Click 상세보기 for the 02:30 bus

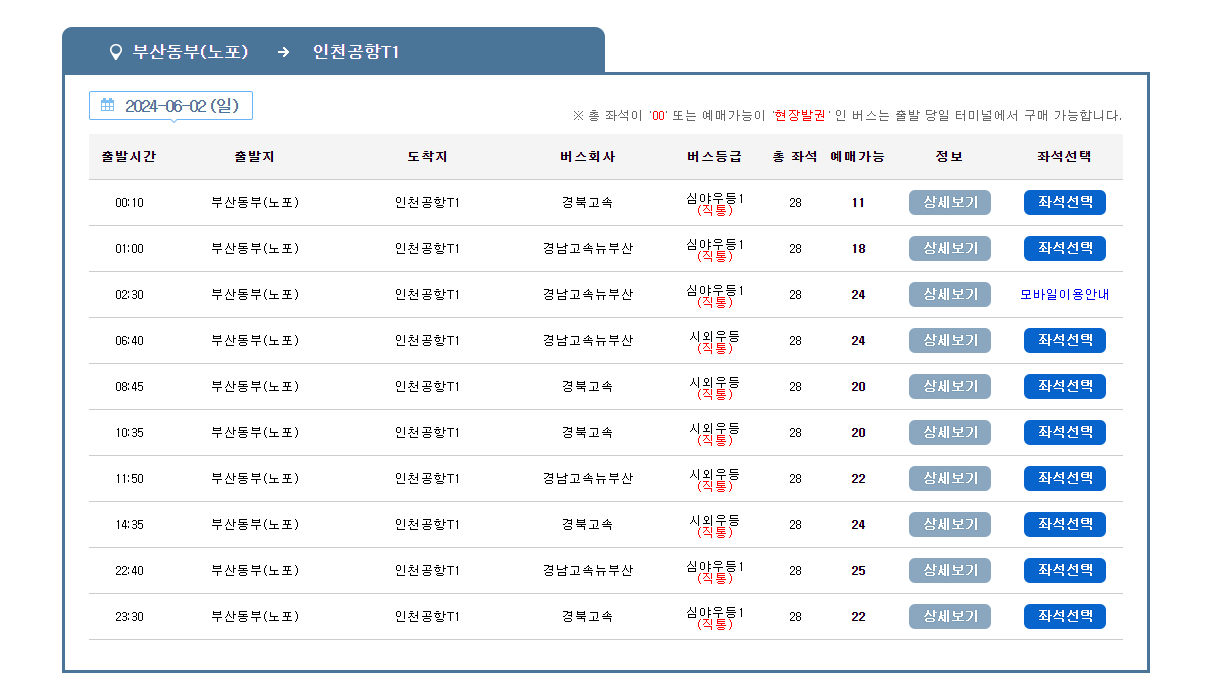(950, 295)
